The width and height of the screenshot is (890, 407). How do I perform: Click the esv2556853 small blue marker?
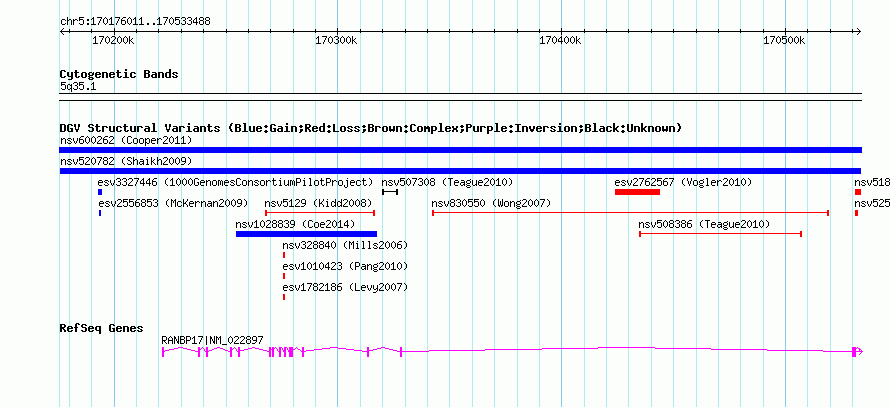point(100,213)
